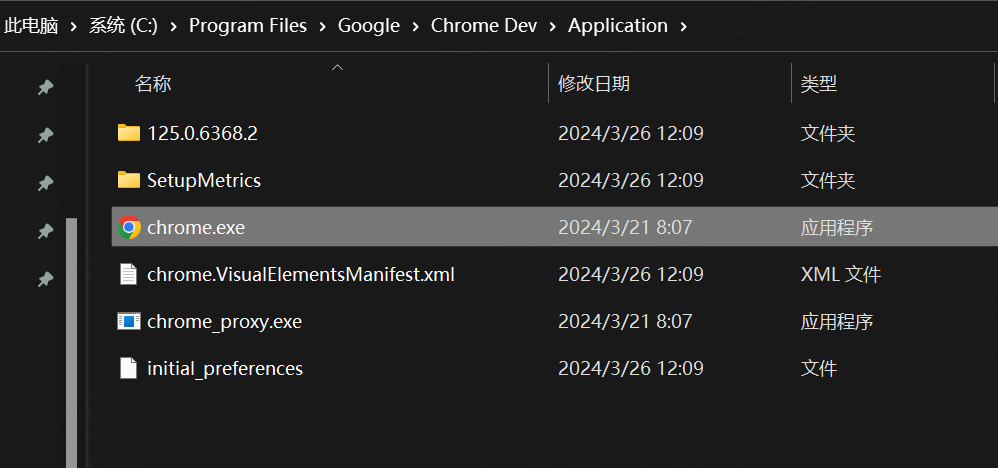Select the SetupMetrics folder name
The height and width of the screenshot is (468, 998).
204,180
